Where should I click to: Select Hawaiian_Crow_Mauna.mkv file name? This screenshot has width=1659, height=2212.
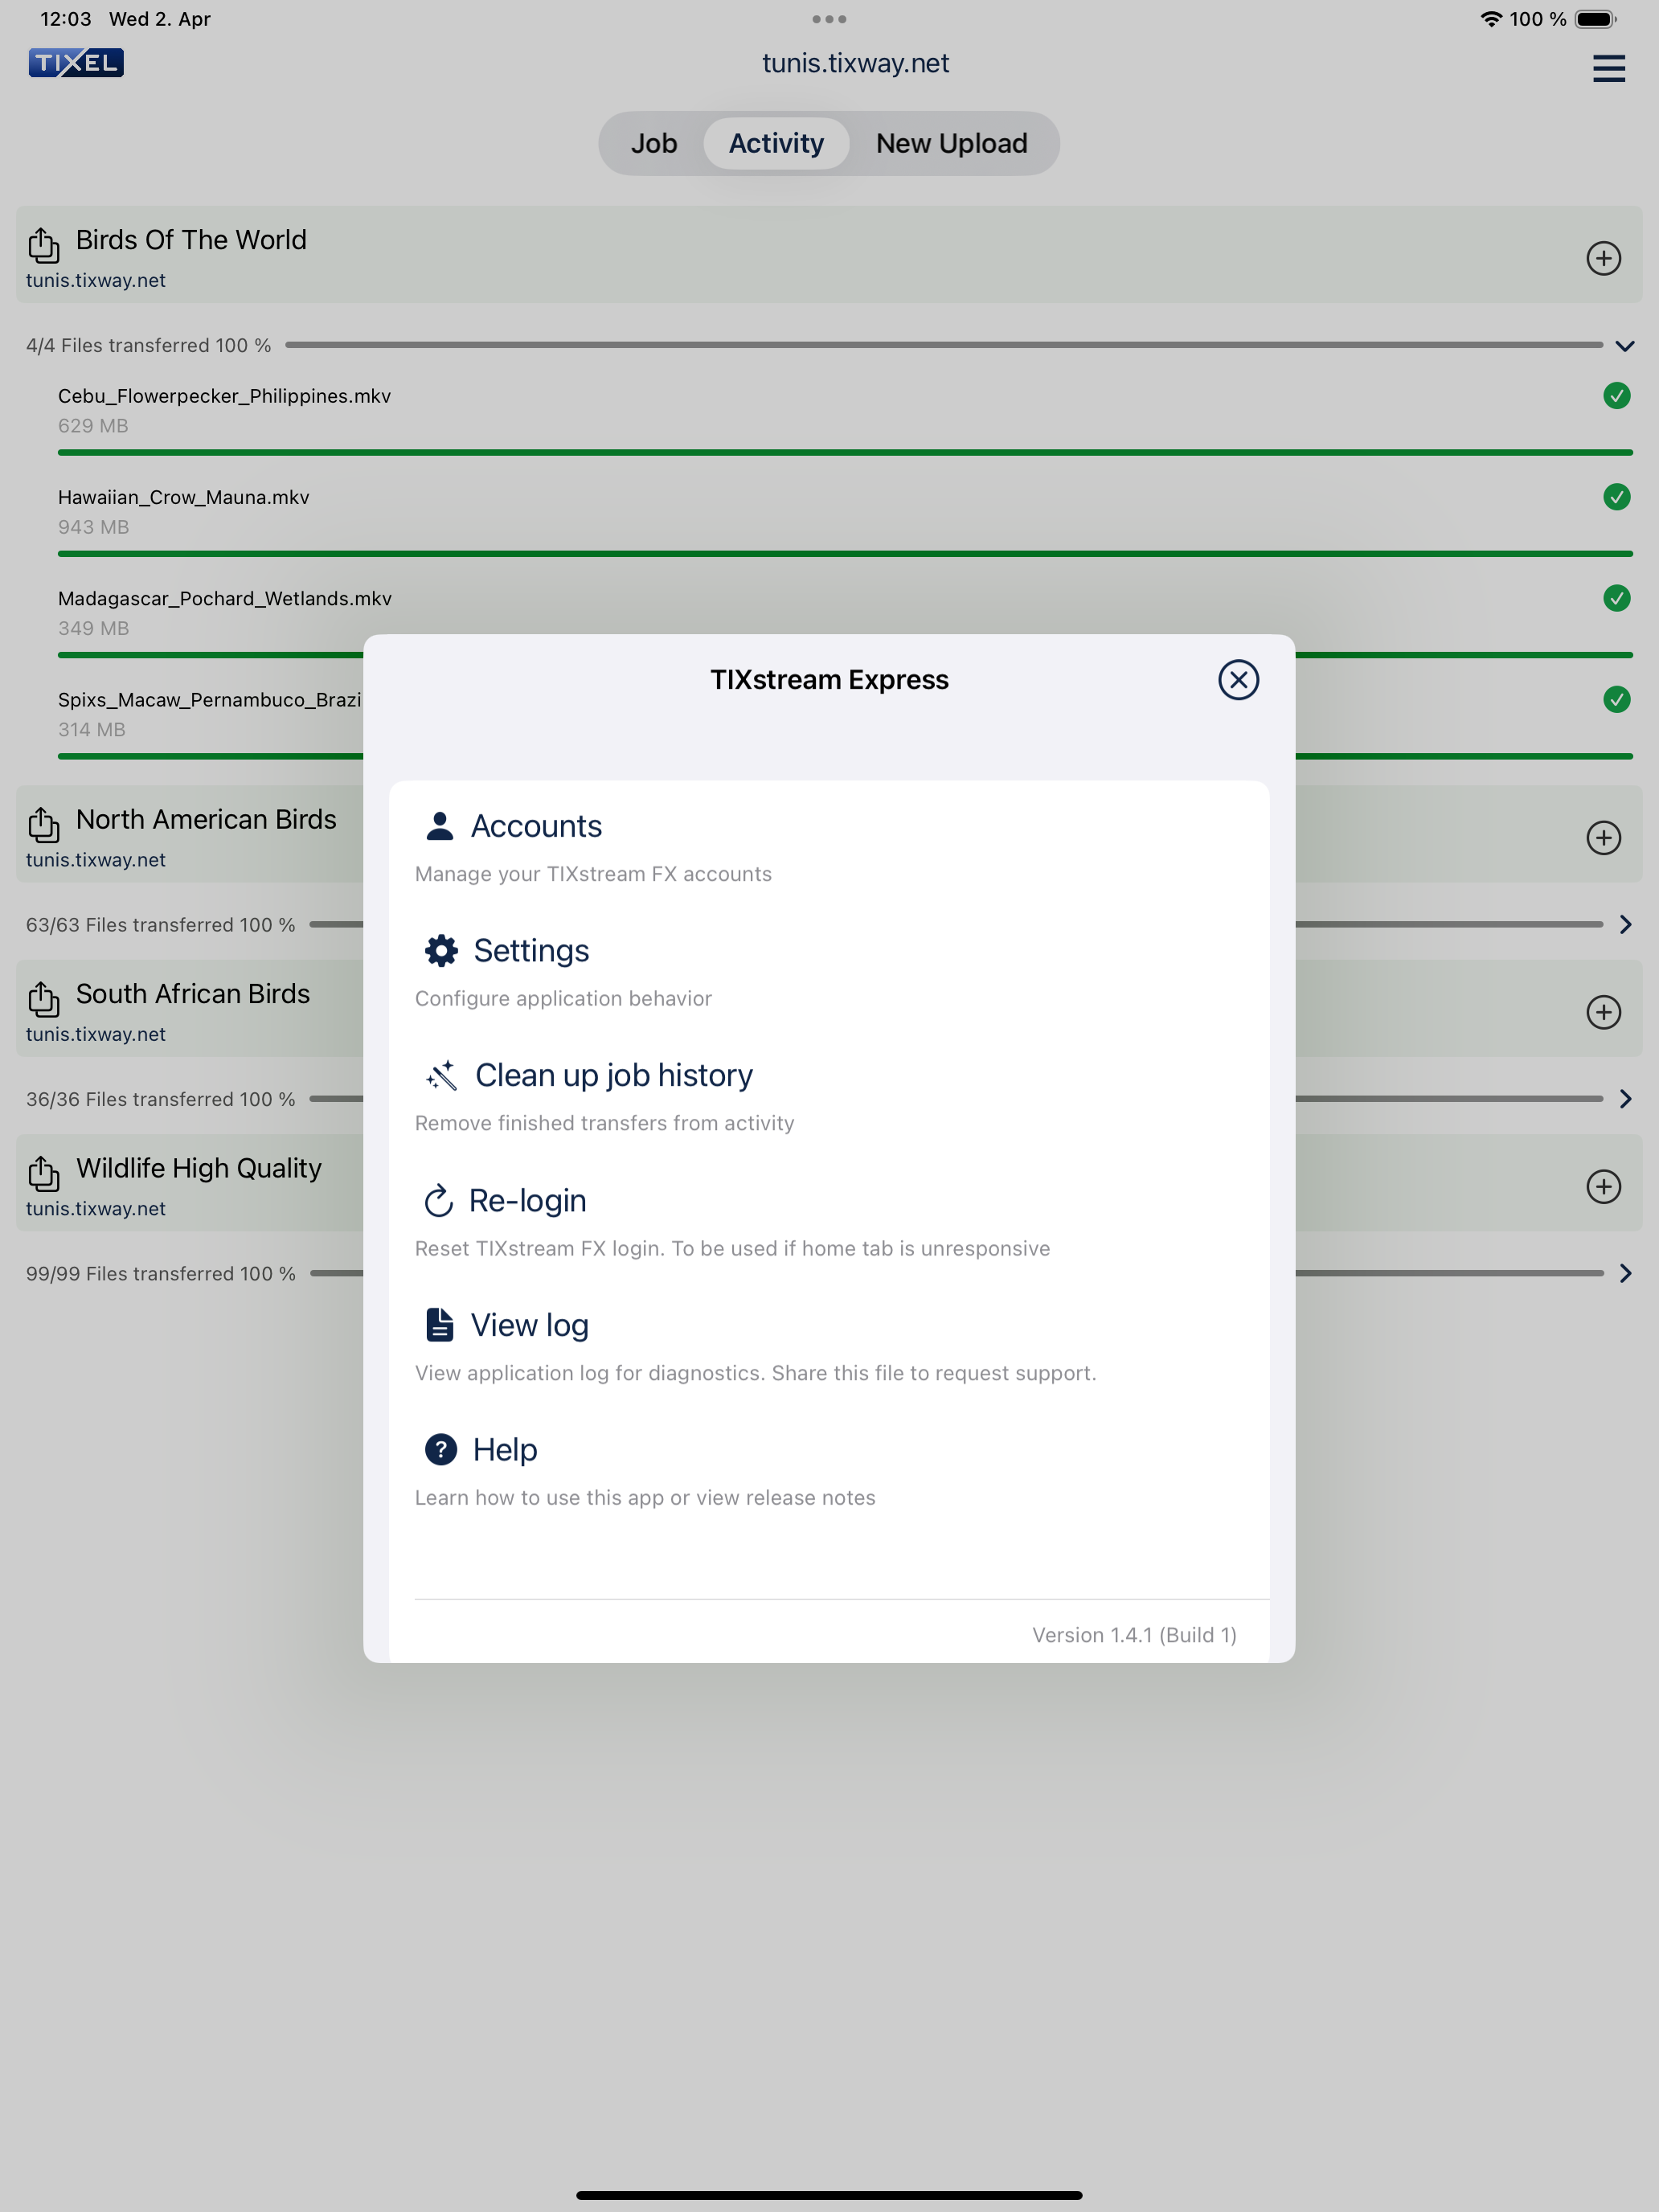pos(184,497)
